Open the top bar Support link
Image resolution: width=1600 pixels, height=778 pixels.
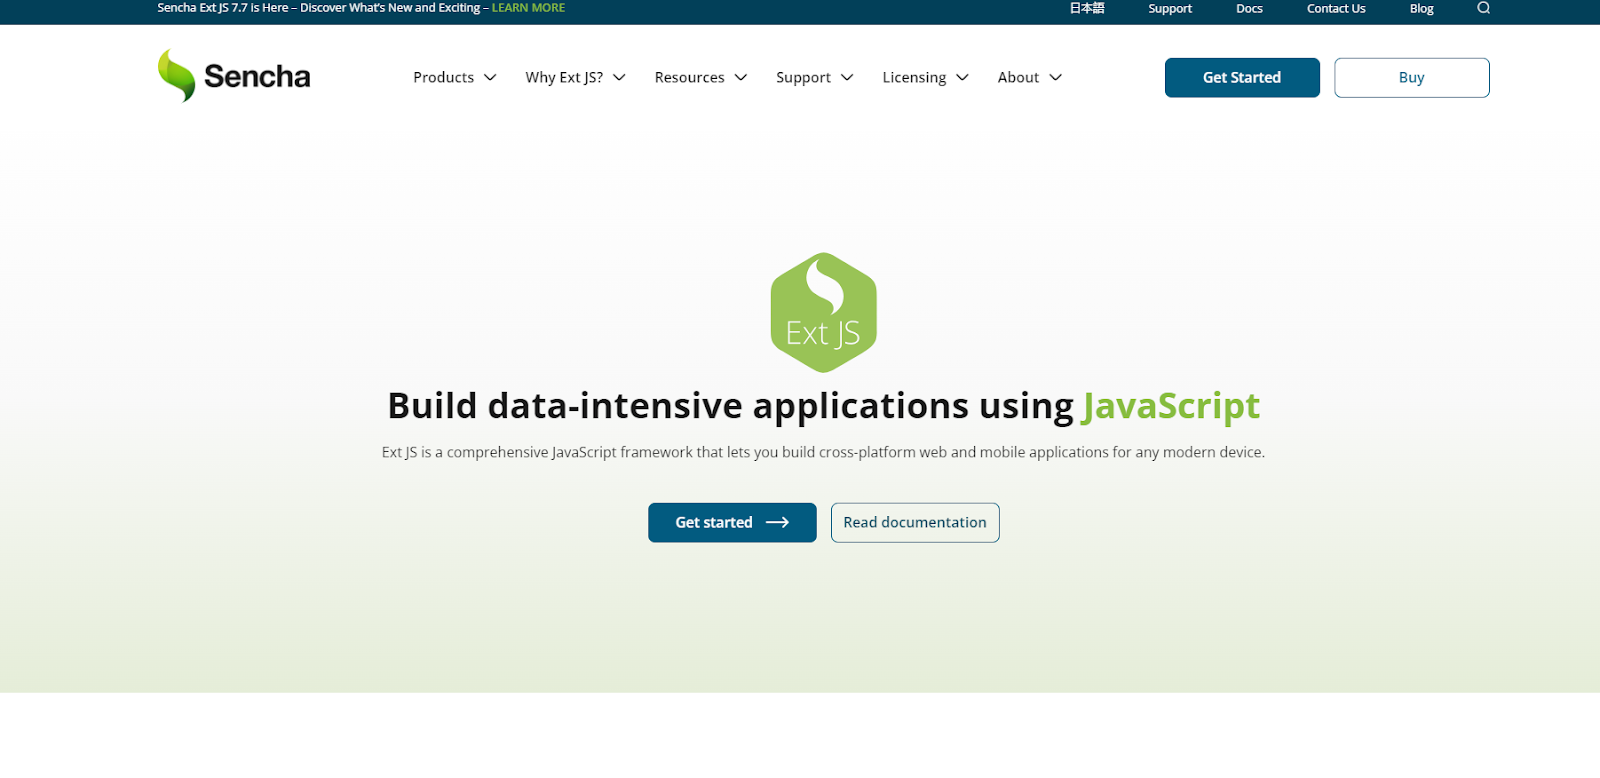pos(1170,8)
